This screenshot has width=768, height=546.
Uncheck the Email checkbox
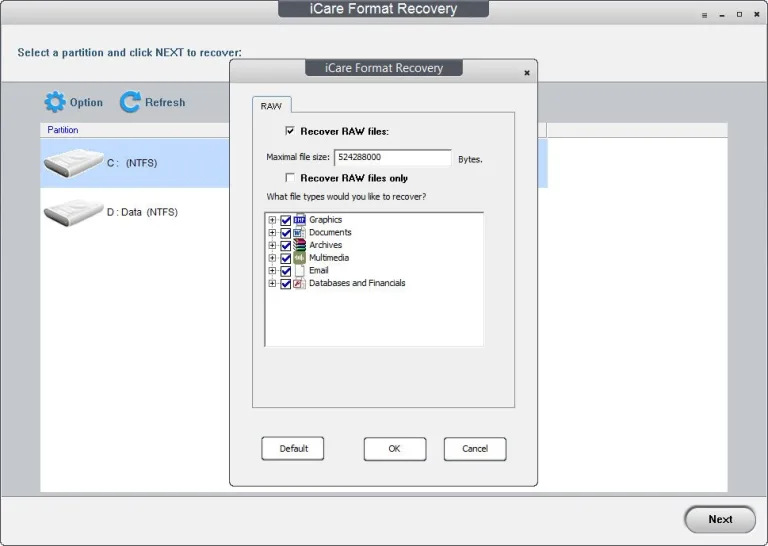pos(286,271)
